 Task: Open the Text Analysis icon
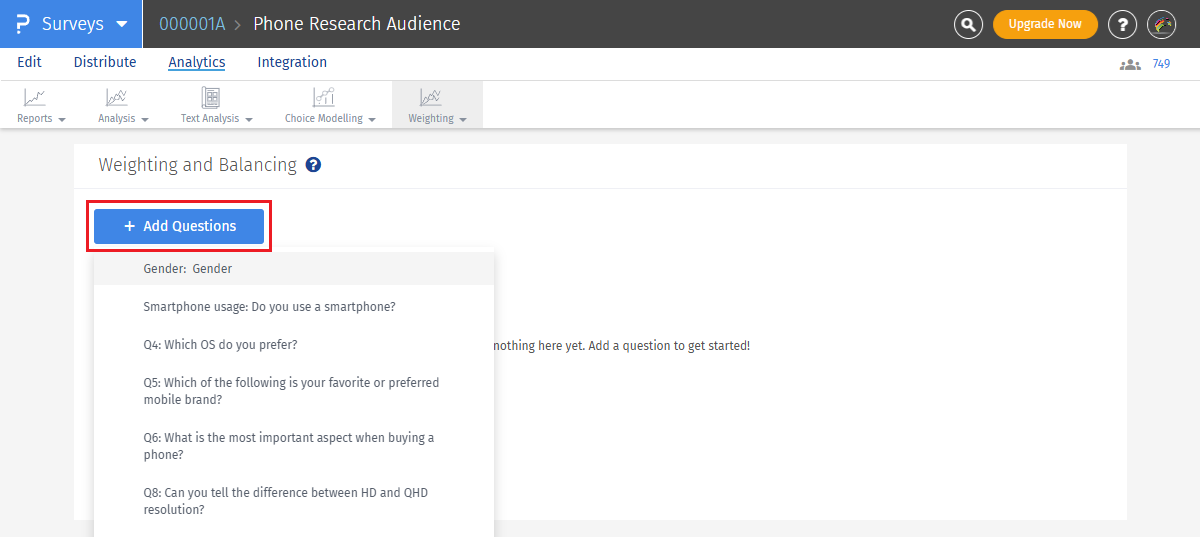tap(211, 97)
